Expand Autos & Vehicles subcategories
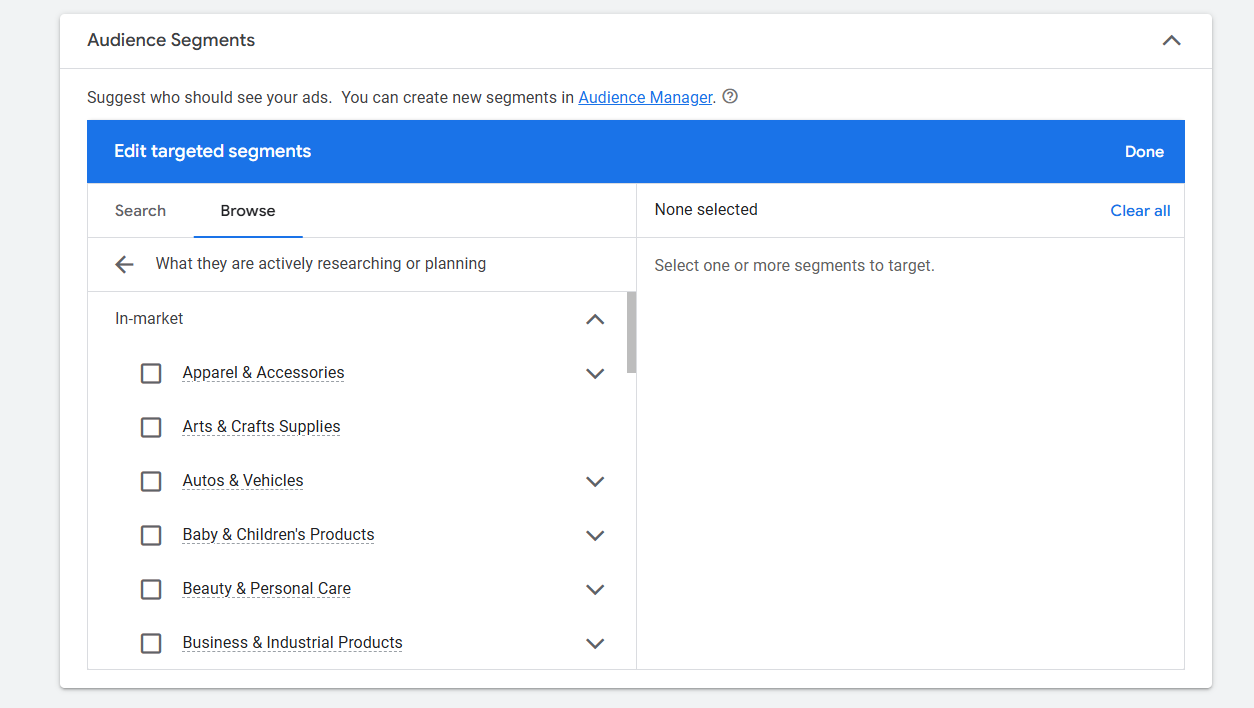 coord(595,481)
